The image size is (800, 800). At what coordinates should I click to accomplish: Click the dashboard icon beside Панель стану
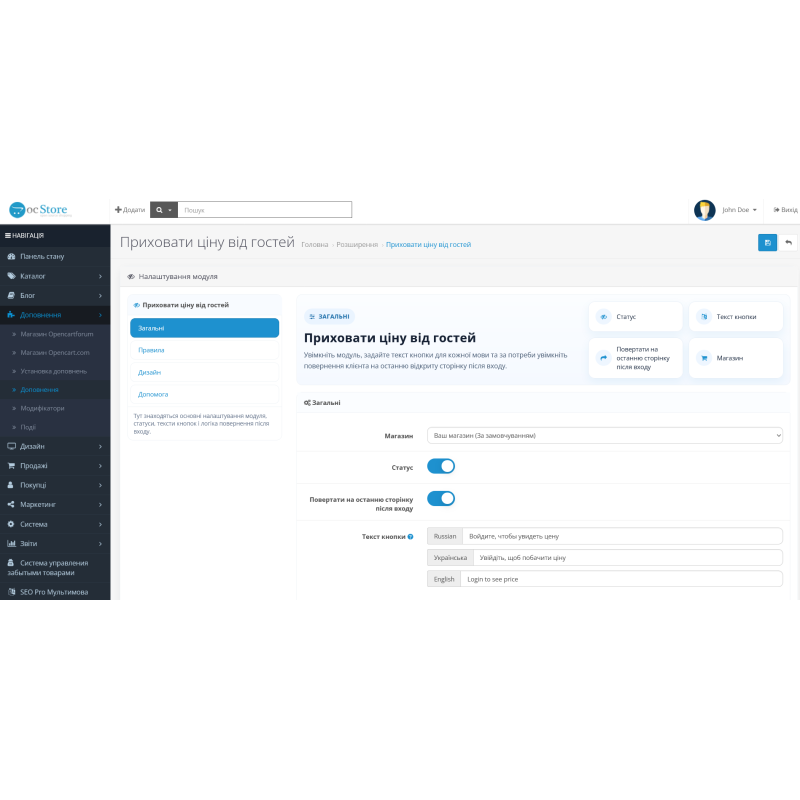(11, 257)
